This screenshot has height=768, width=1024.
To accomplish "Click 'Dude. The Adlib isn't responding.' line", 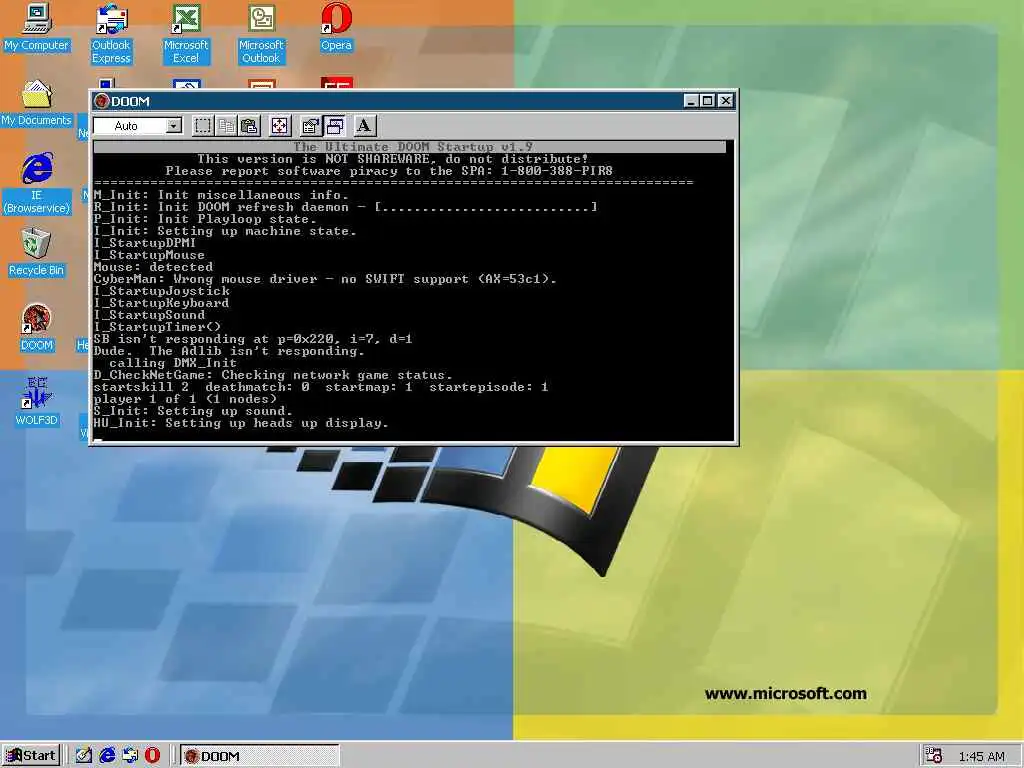I will (229, 351).
